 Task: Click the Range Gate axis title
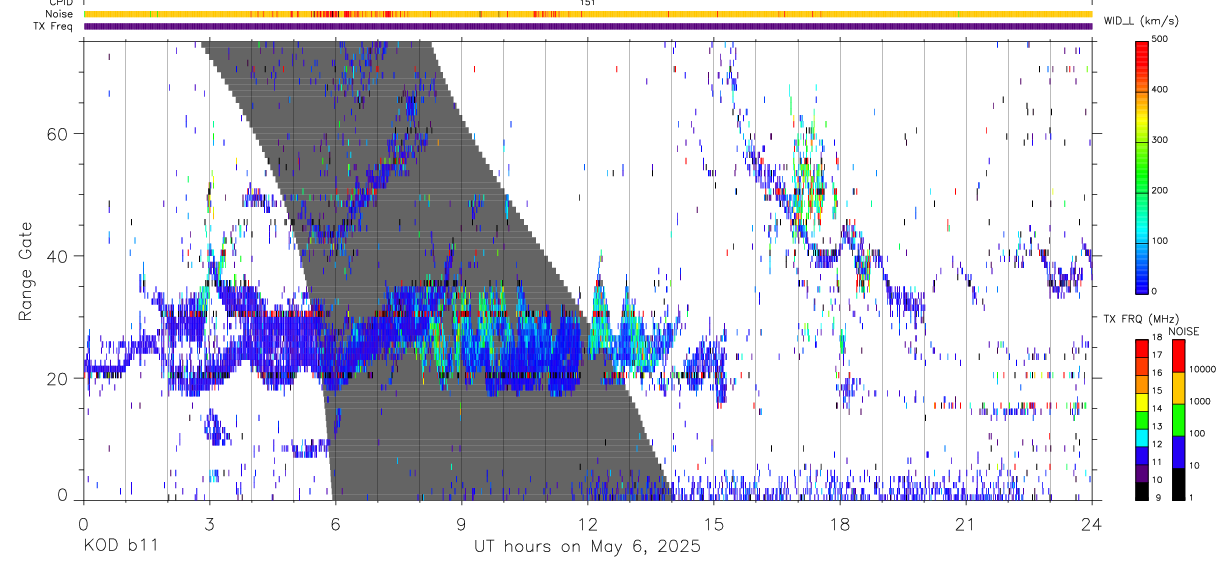tap(25, 270)
